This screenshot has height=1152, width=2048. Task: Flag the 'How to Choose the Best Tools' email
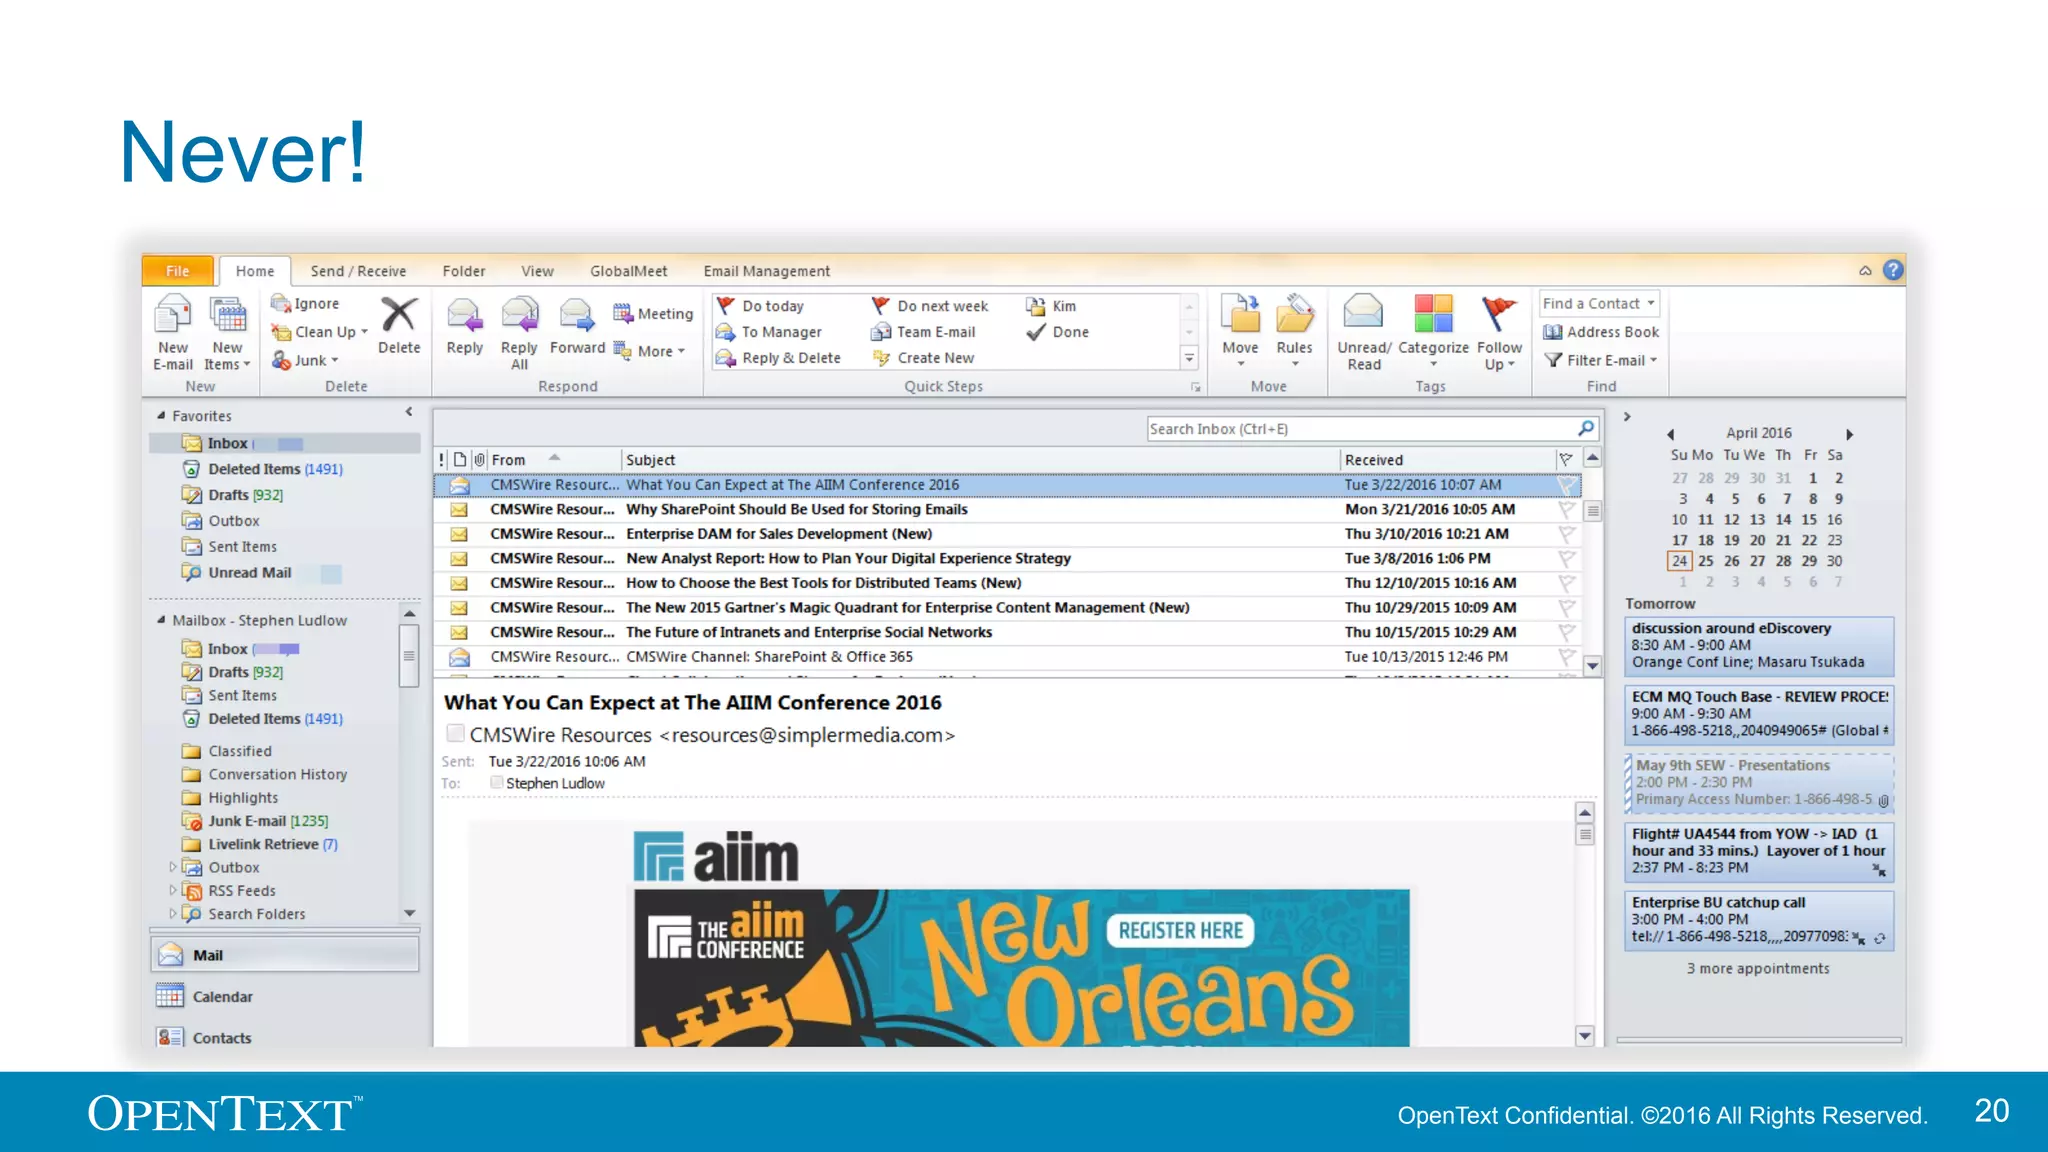[1566, 583]
